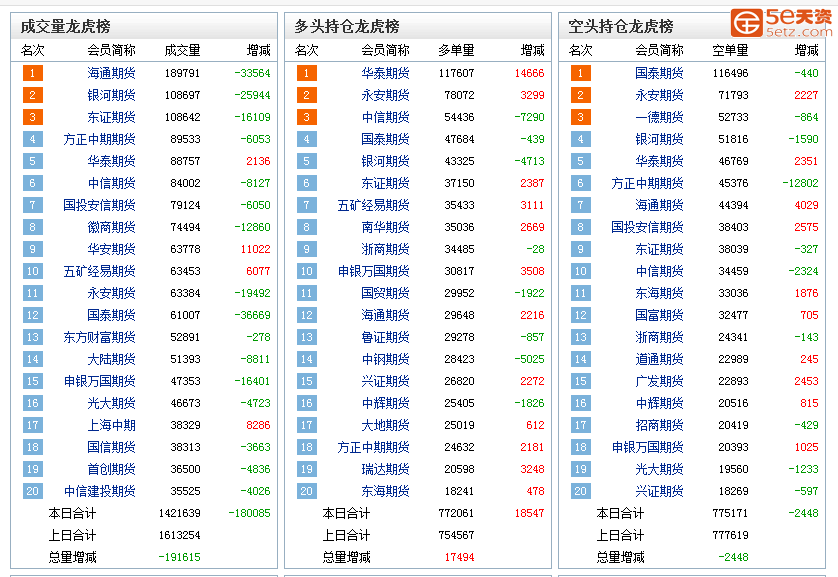
Task: Open 国泰期货 in 空头持仓龙虎榜
Action: pos(659,73)
